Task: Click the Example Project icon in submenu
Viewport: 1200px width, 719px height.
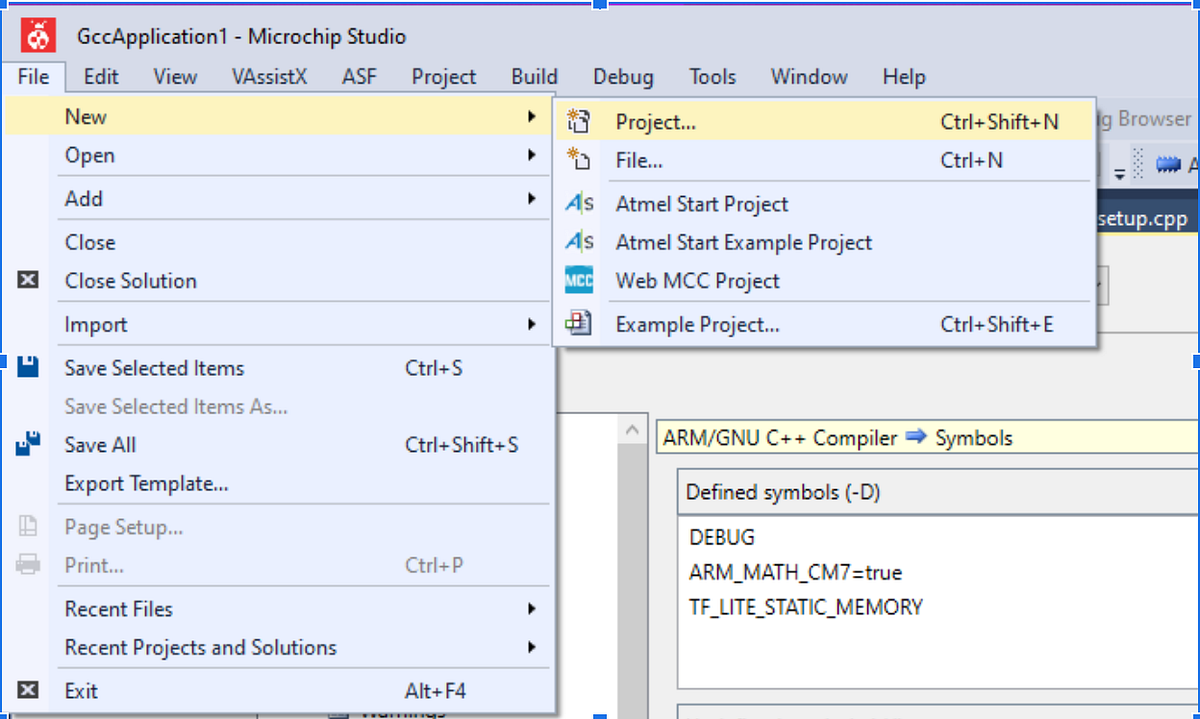Action: click(579, 324)
